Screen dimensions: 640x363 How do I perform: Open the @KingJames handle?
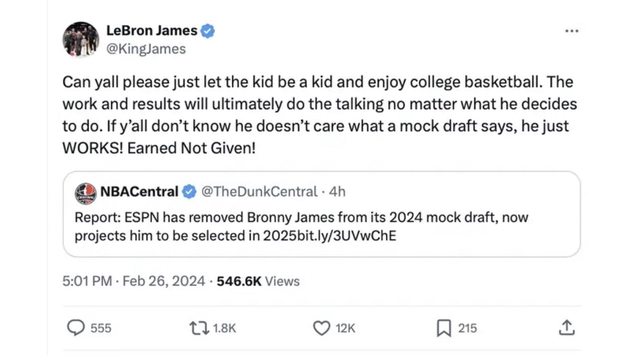pos(146,49)
